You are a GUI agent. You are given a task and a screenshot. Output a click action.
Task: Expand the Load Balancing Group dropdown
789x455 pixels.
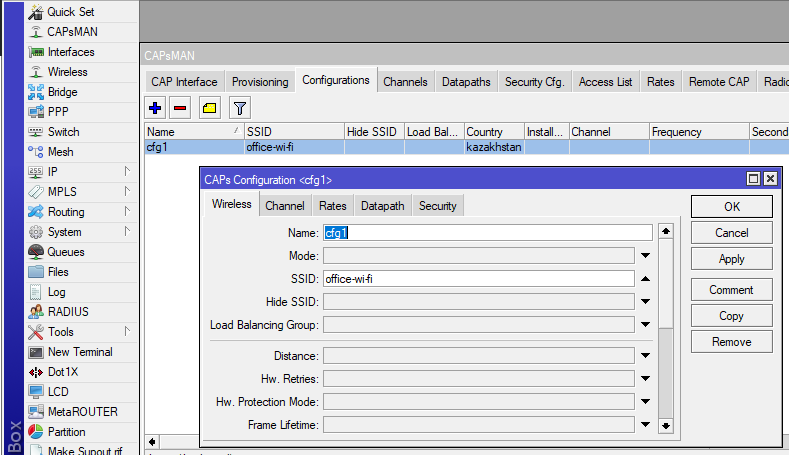[645, 325]
